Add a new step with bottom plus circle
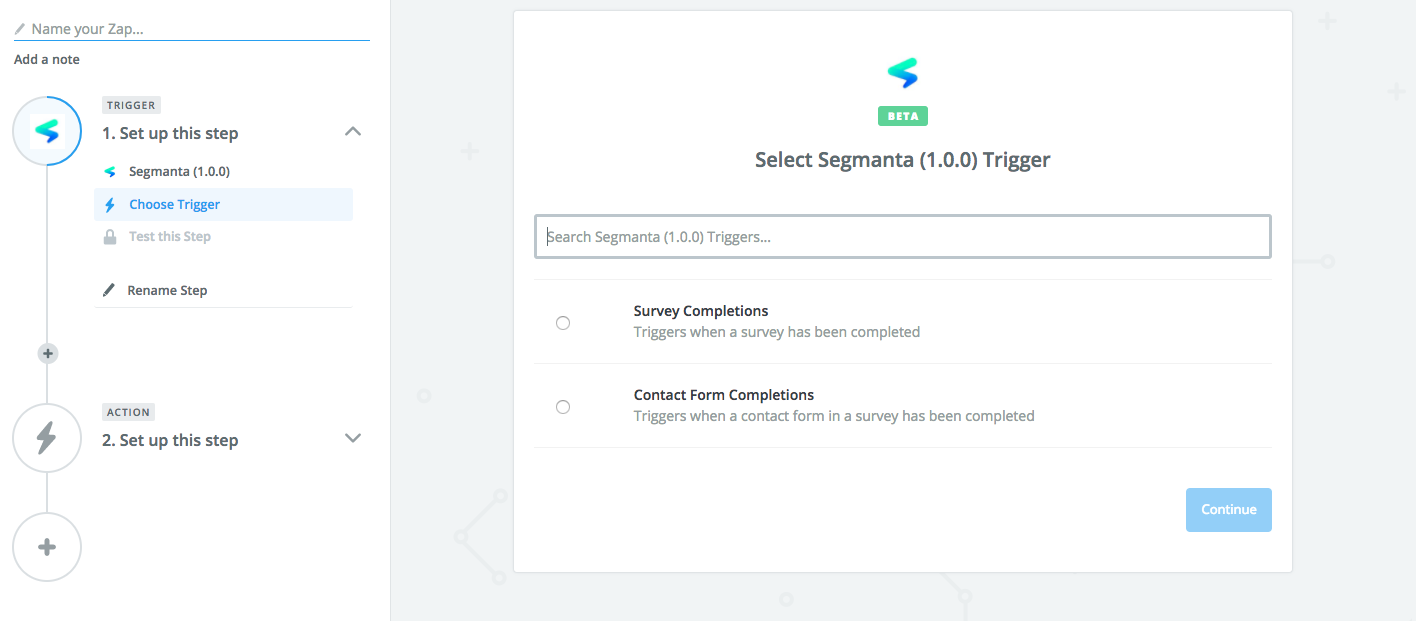Viewport: 1416px width, 621px height. click(x=47, y=547)
